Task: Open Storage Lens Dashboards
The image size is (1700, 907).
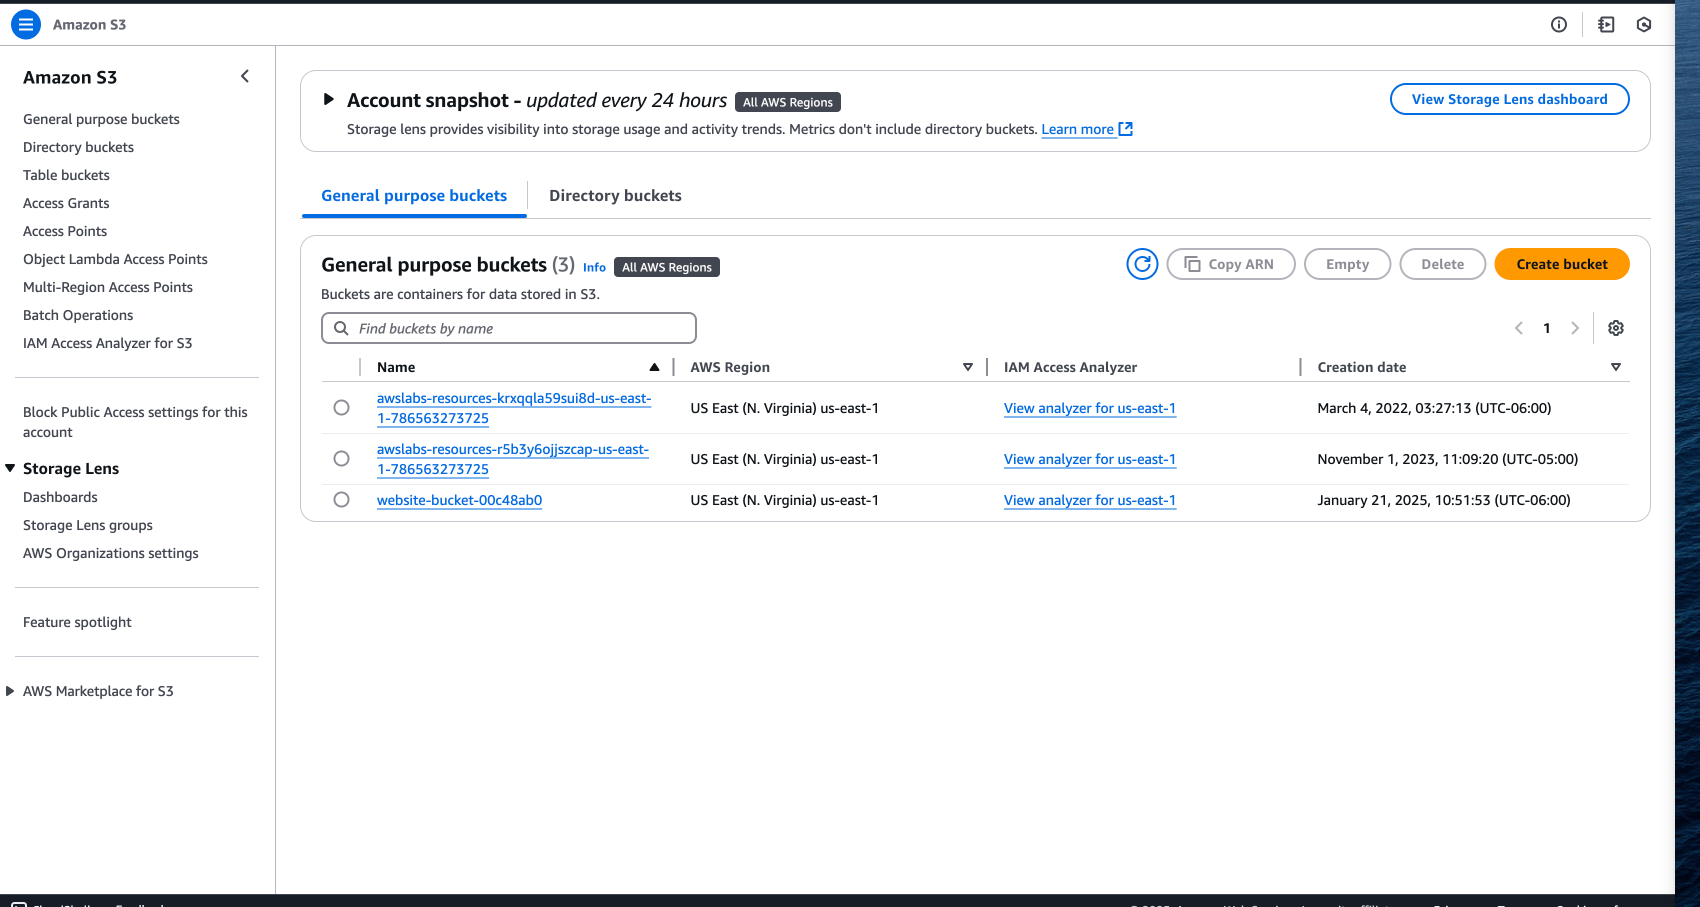Action: click(x=60, y=497)
